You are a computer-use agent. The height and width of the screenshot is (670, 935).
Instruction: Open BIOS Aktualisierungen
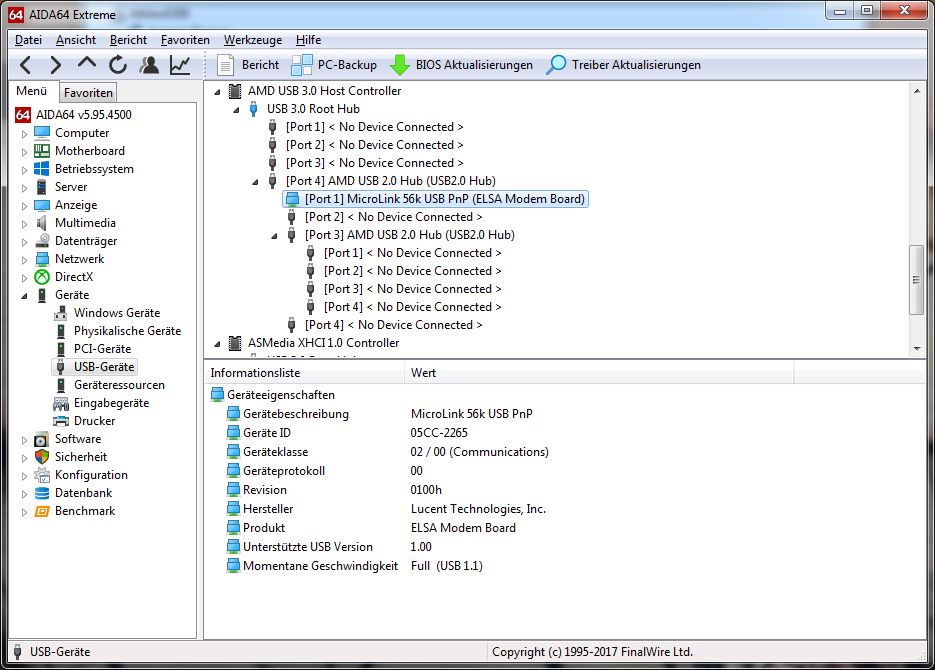coord(461,64)
